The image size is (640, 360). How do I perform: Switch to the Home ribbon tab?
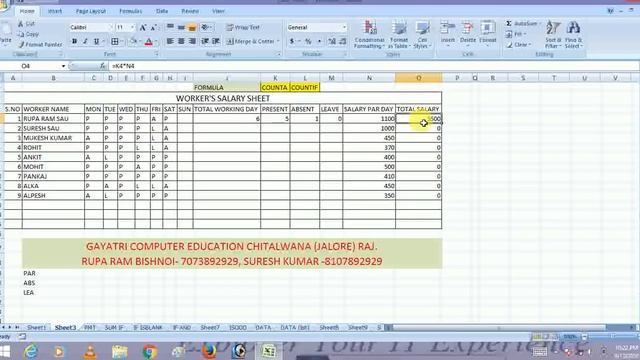coord(27,11)
